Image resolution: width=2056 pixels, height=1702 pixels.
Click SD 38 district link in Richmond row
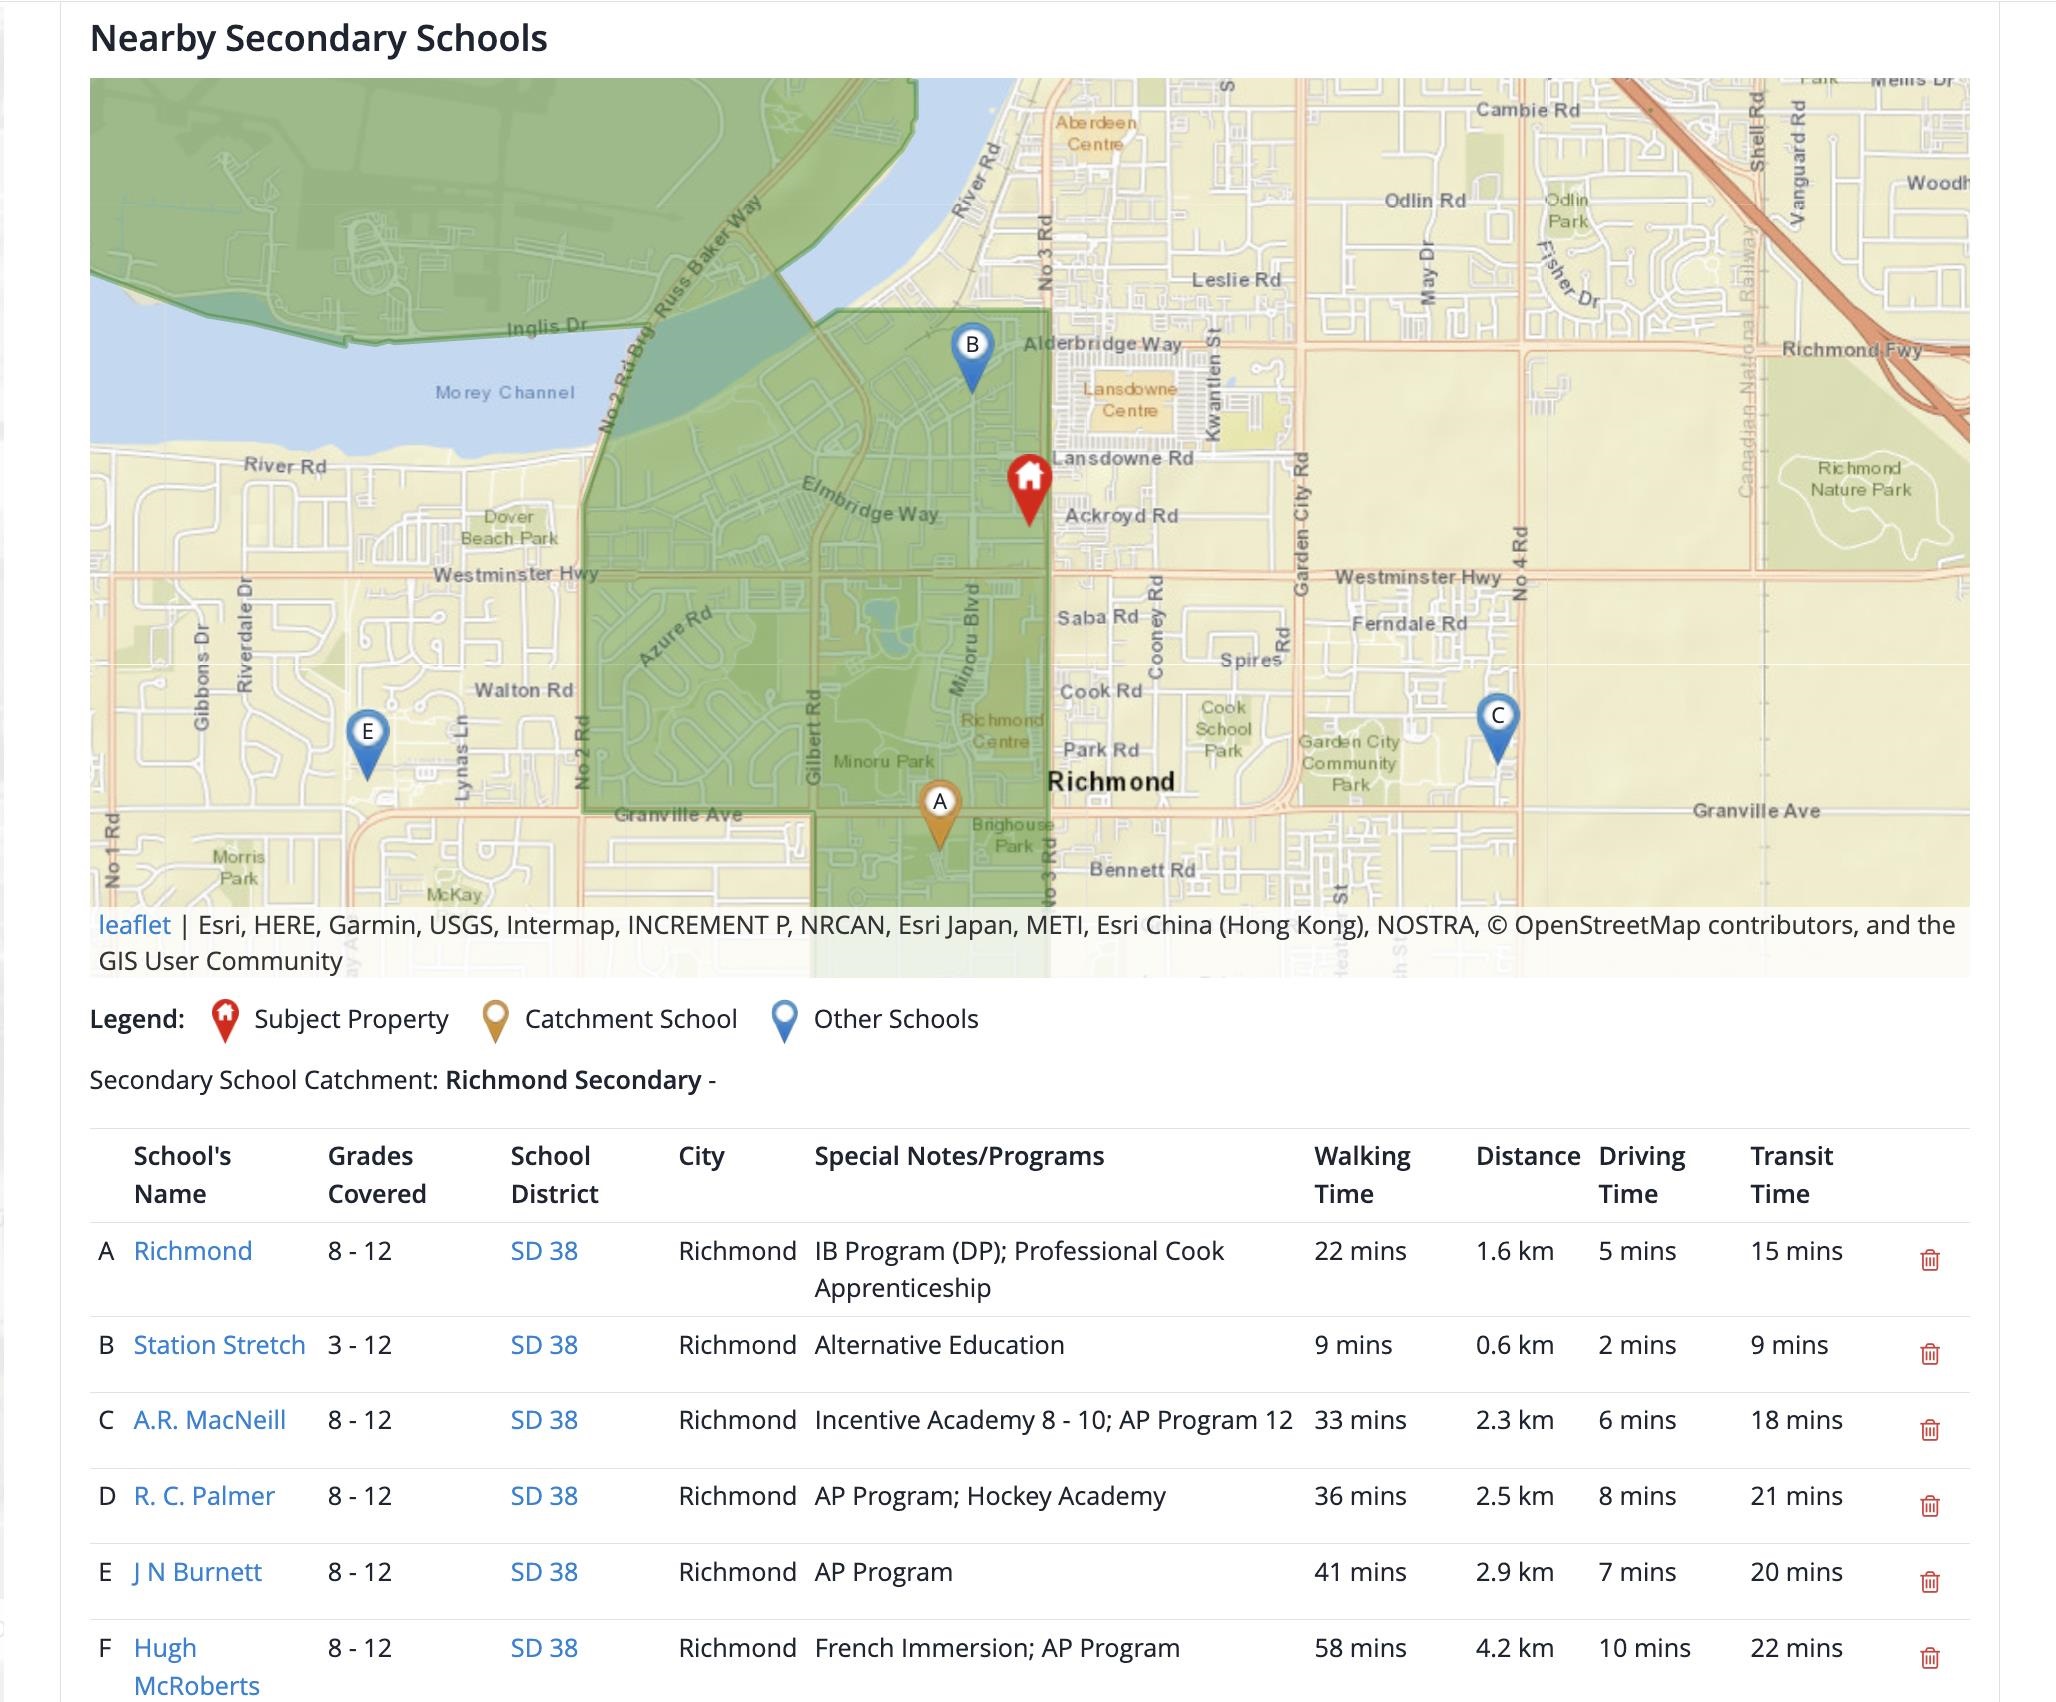[544, 1251]
